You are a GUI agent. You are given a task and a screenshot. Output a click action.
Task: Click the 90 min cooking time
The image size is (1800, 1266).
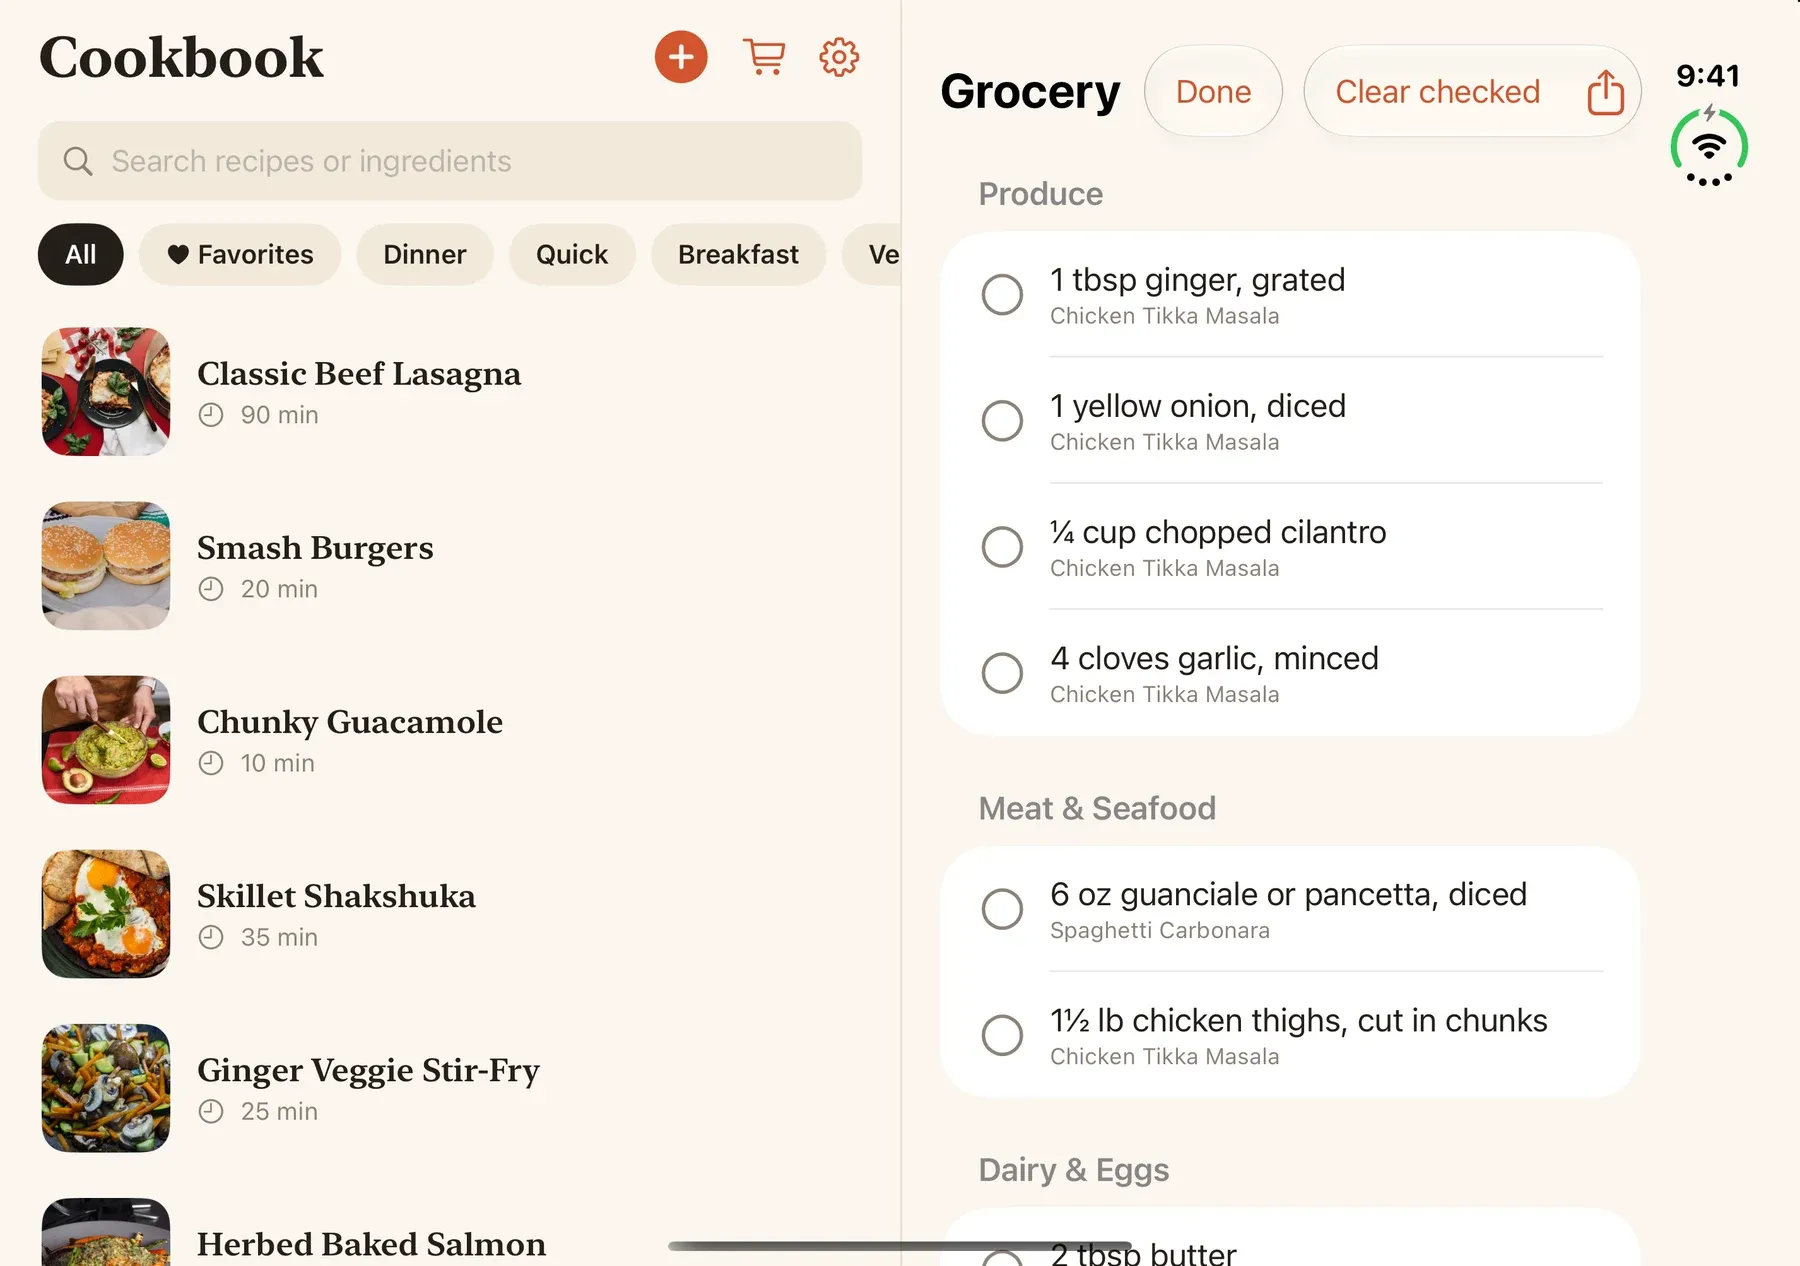pos(279,415)
